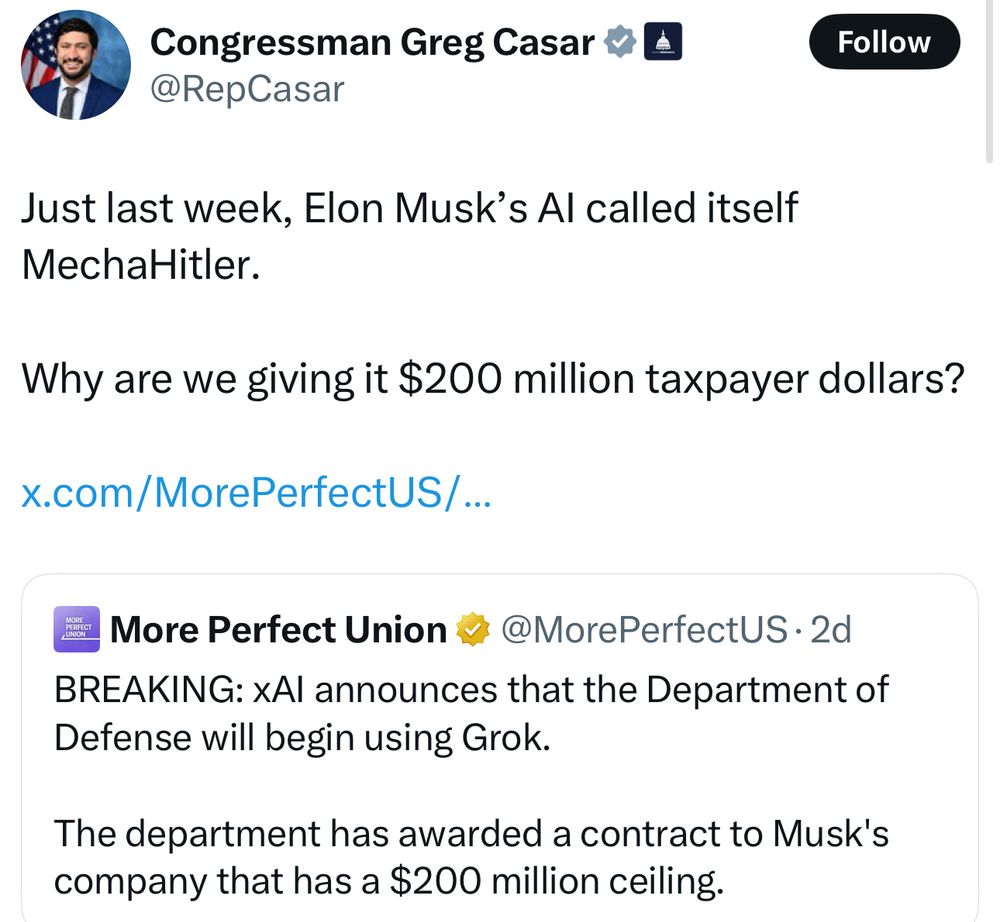Click the page scrollbar on the right edge

tap(989, 83)
